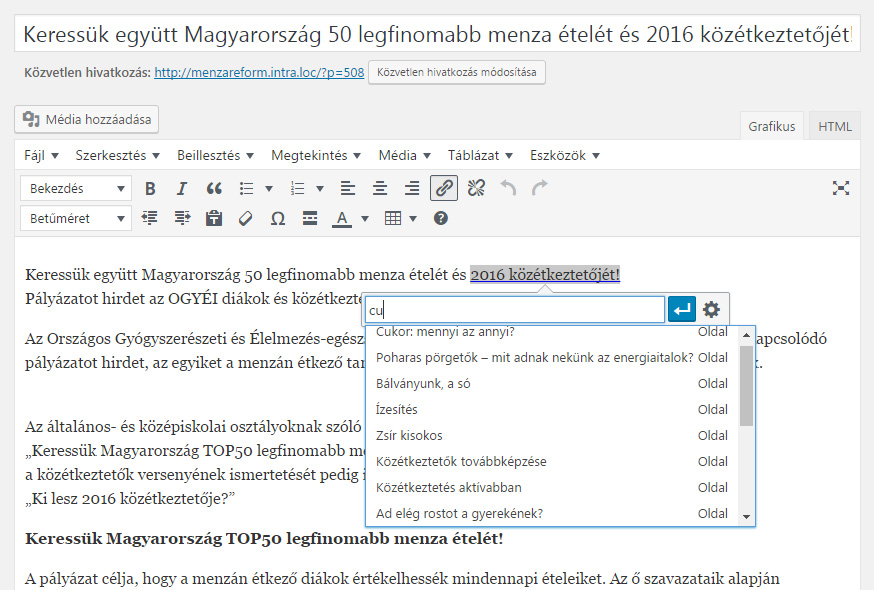Insert a special character (omega)
This screenshot has width=874, height=590.
click(x=278, y=218)
